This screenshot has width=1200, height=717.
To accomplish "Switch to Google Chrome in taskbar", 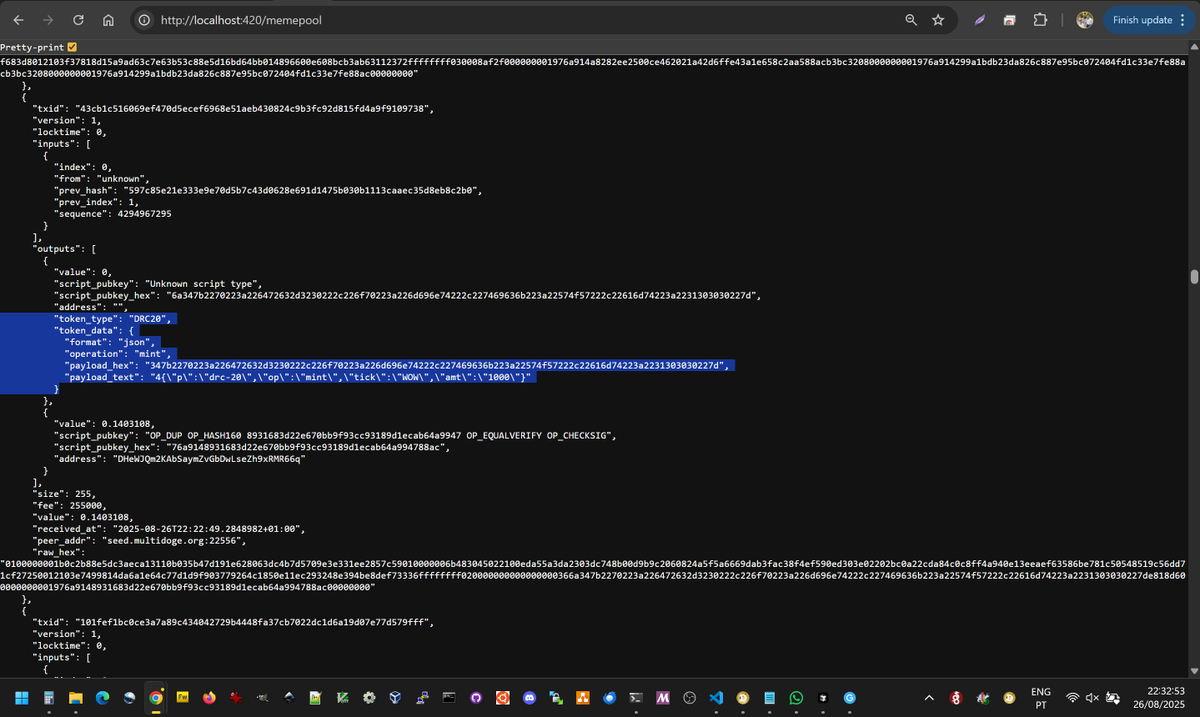I will pos(155,697).
